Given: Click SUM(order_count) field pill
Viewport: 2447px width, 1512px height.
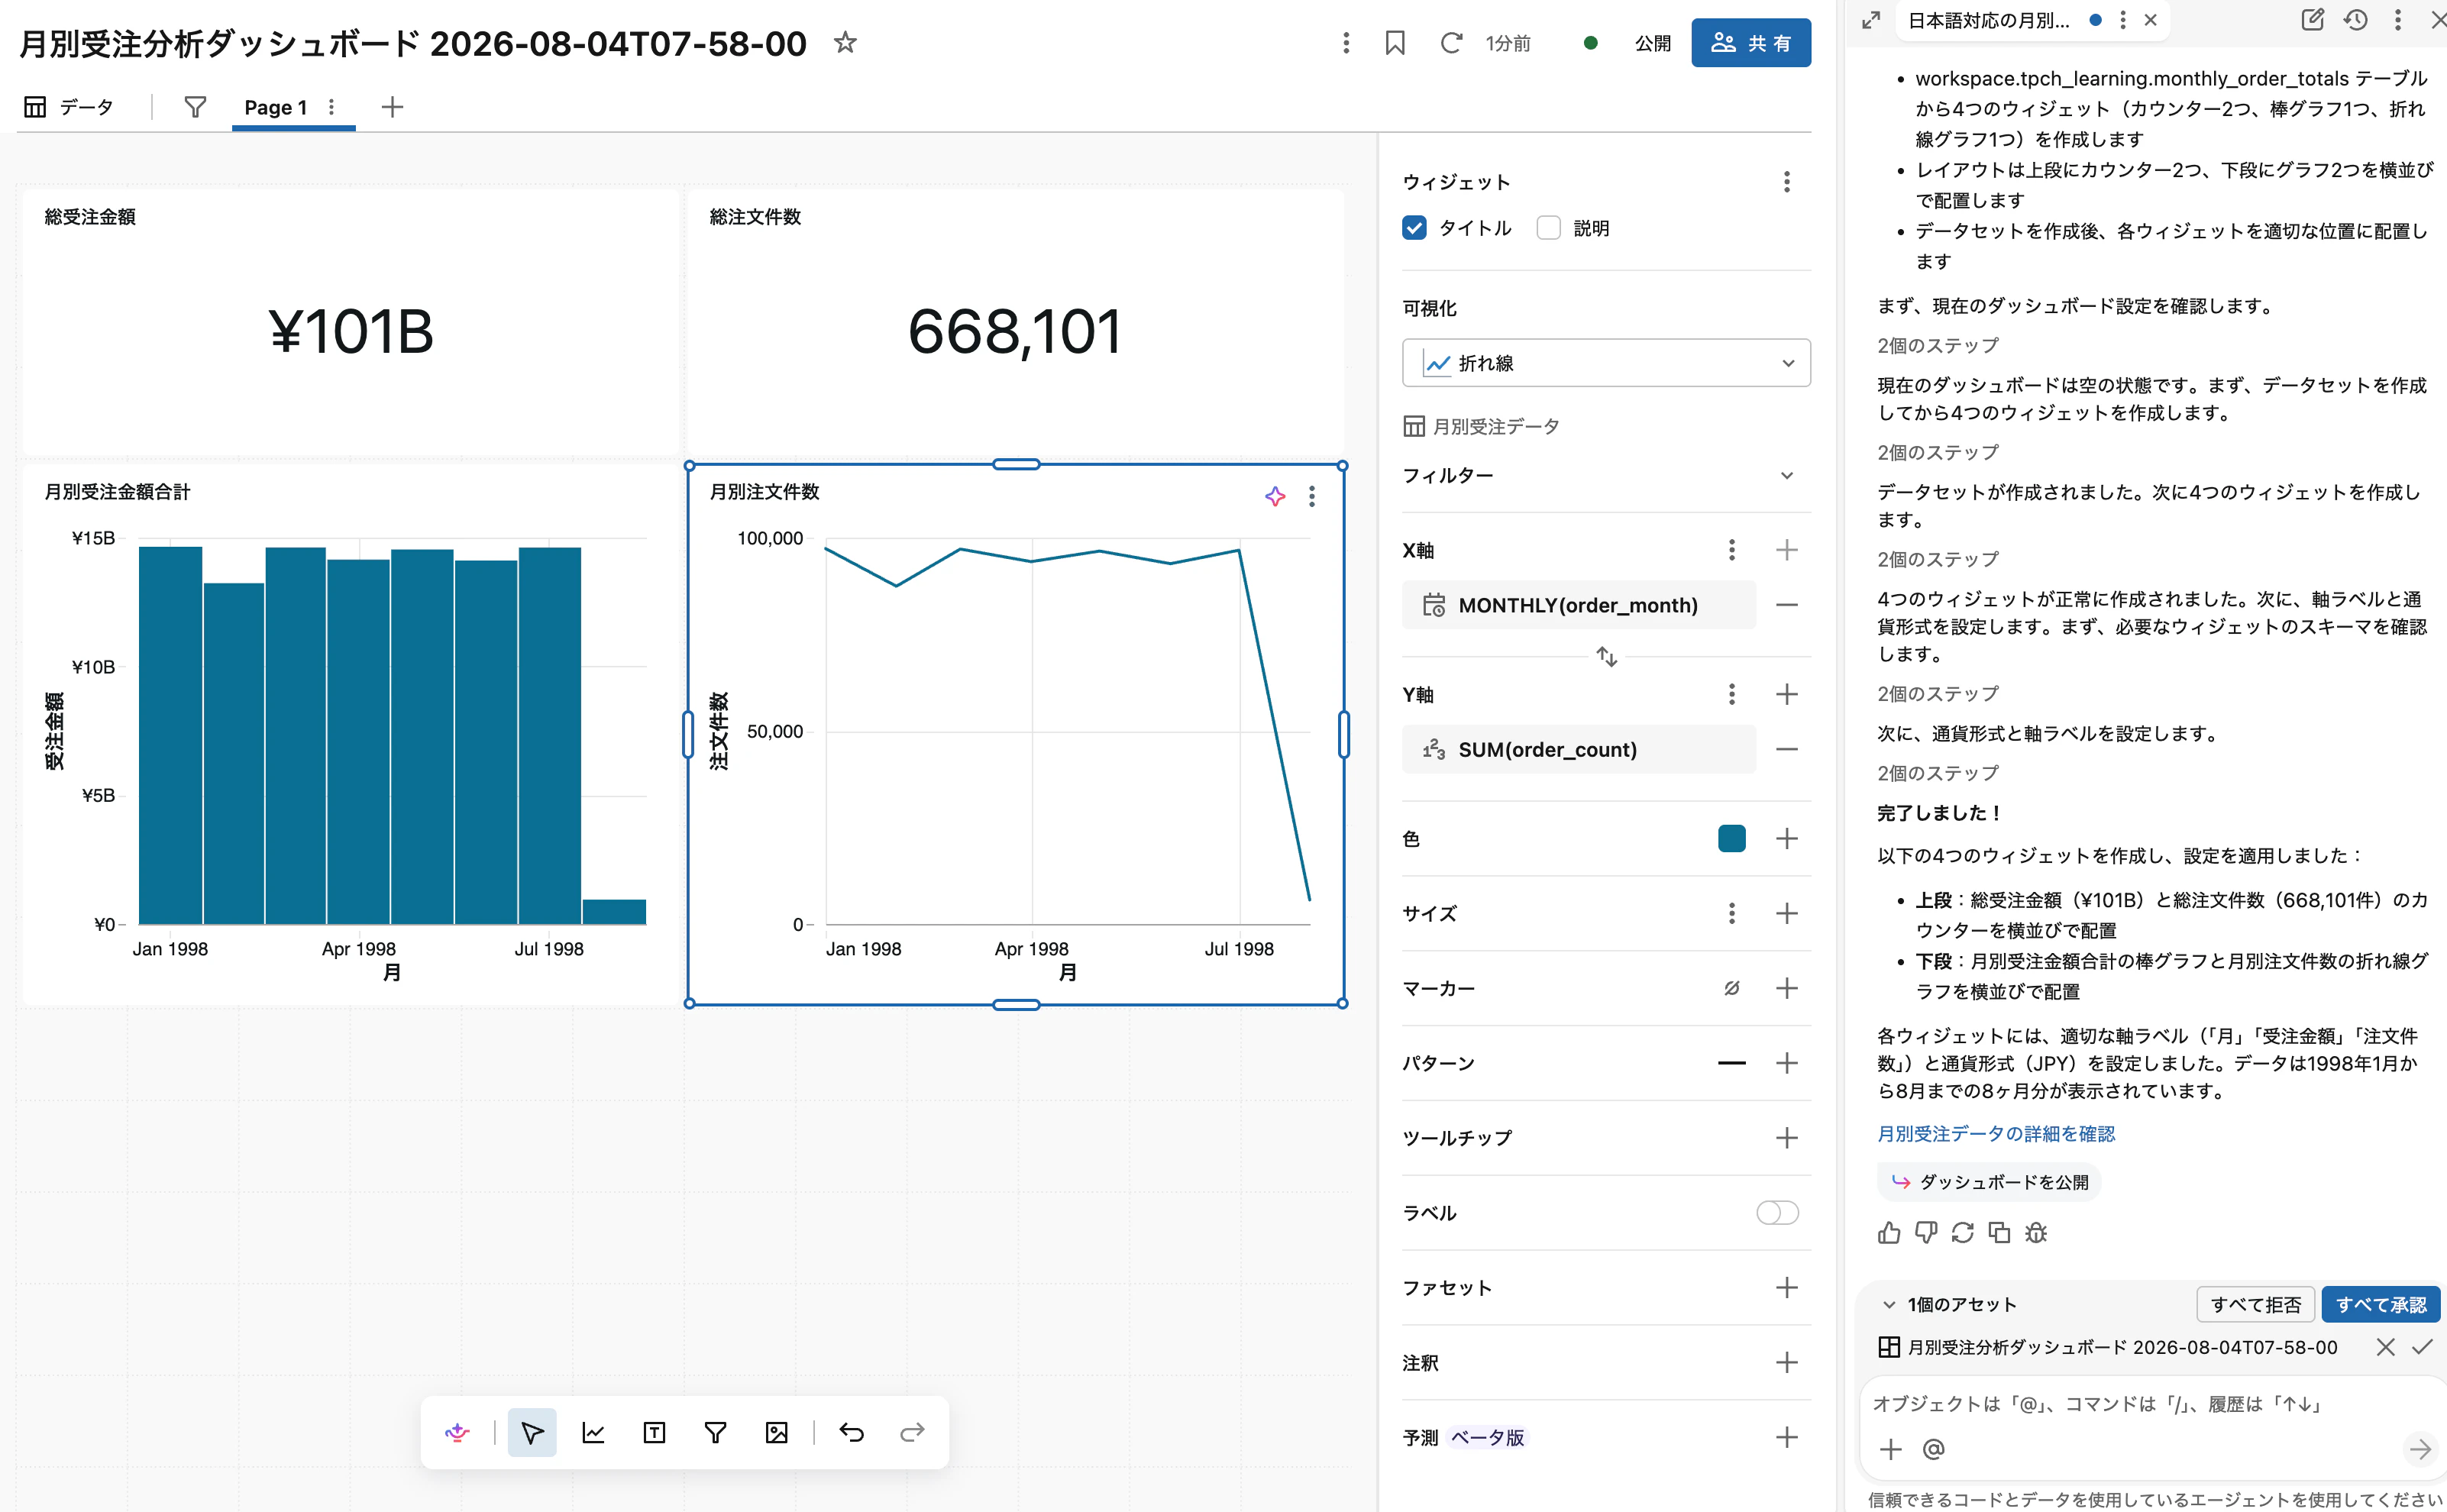Looking at the screenshot, I should 1579,749.
